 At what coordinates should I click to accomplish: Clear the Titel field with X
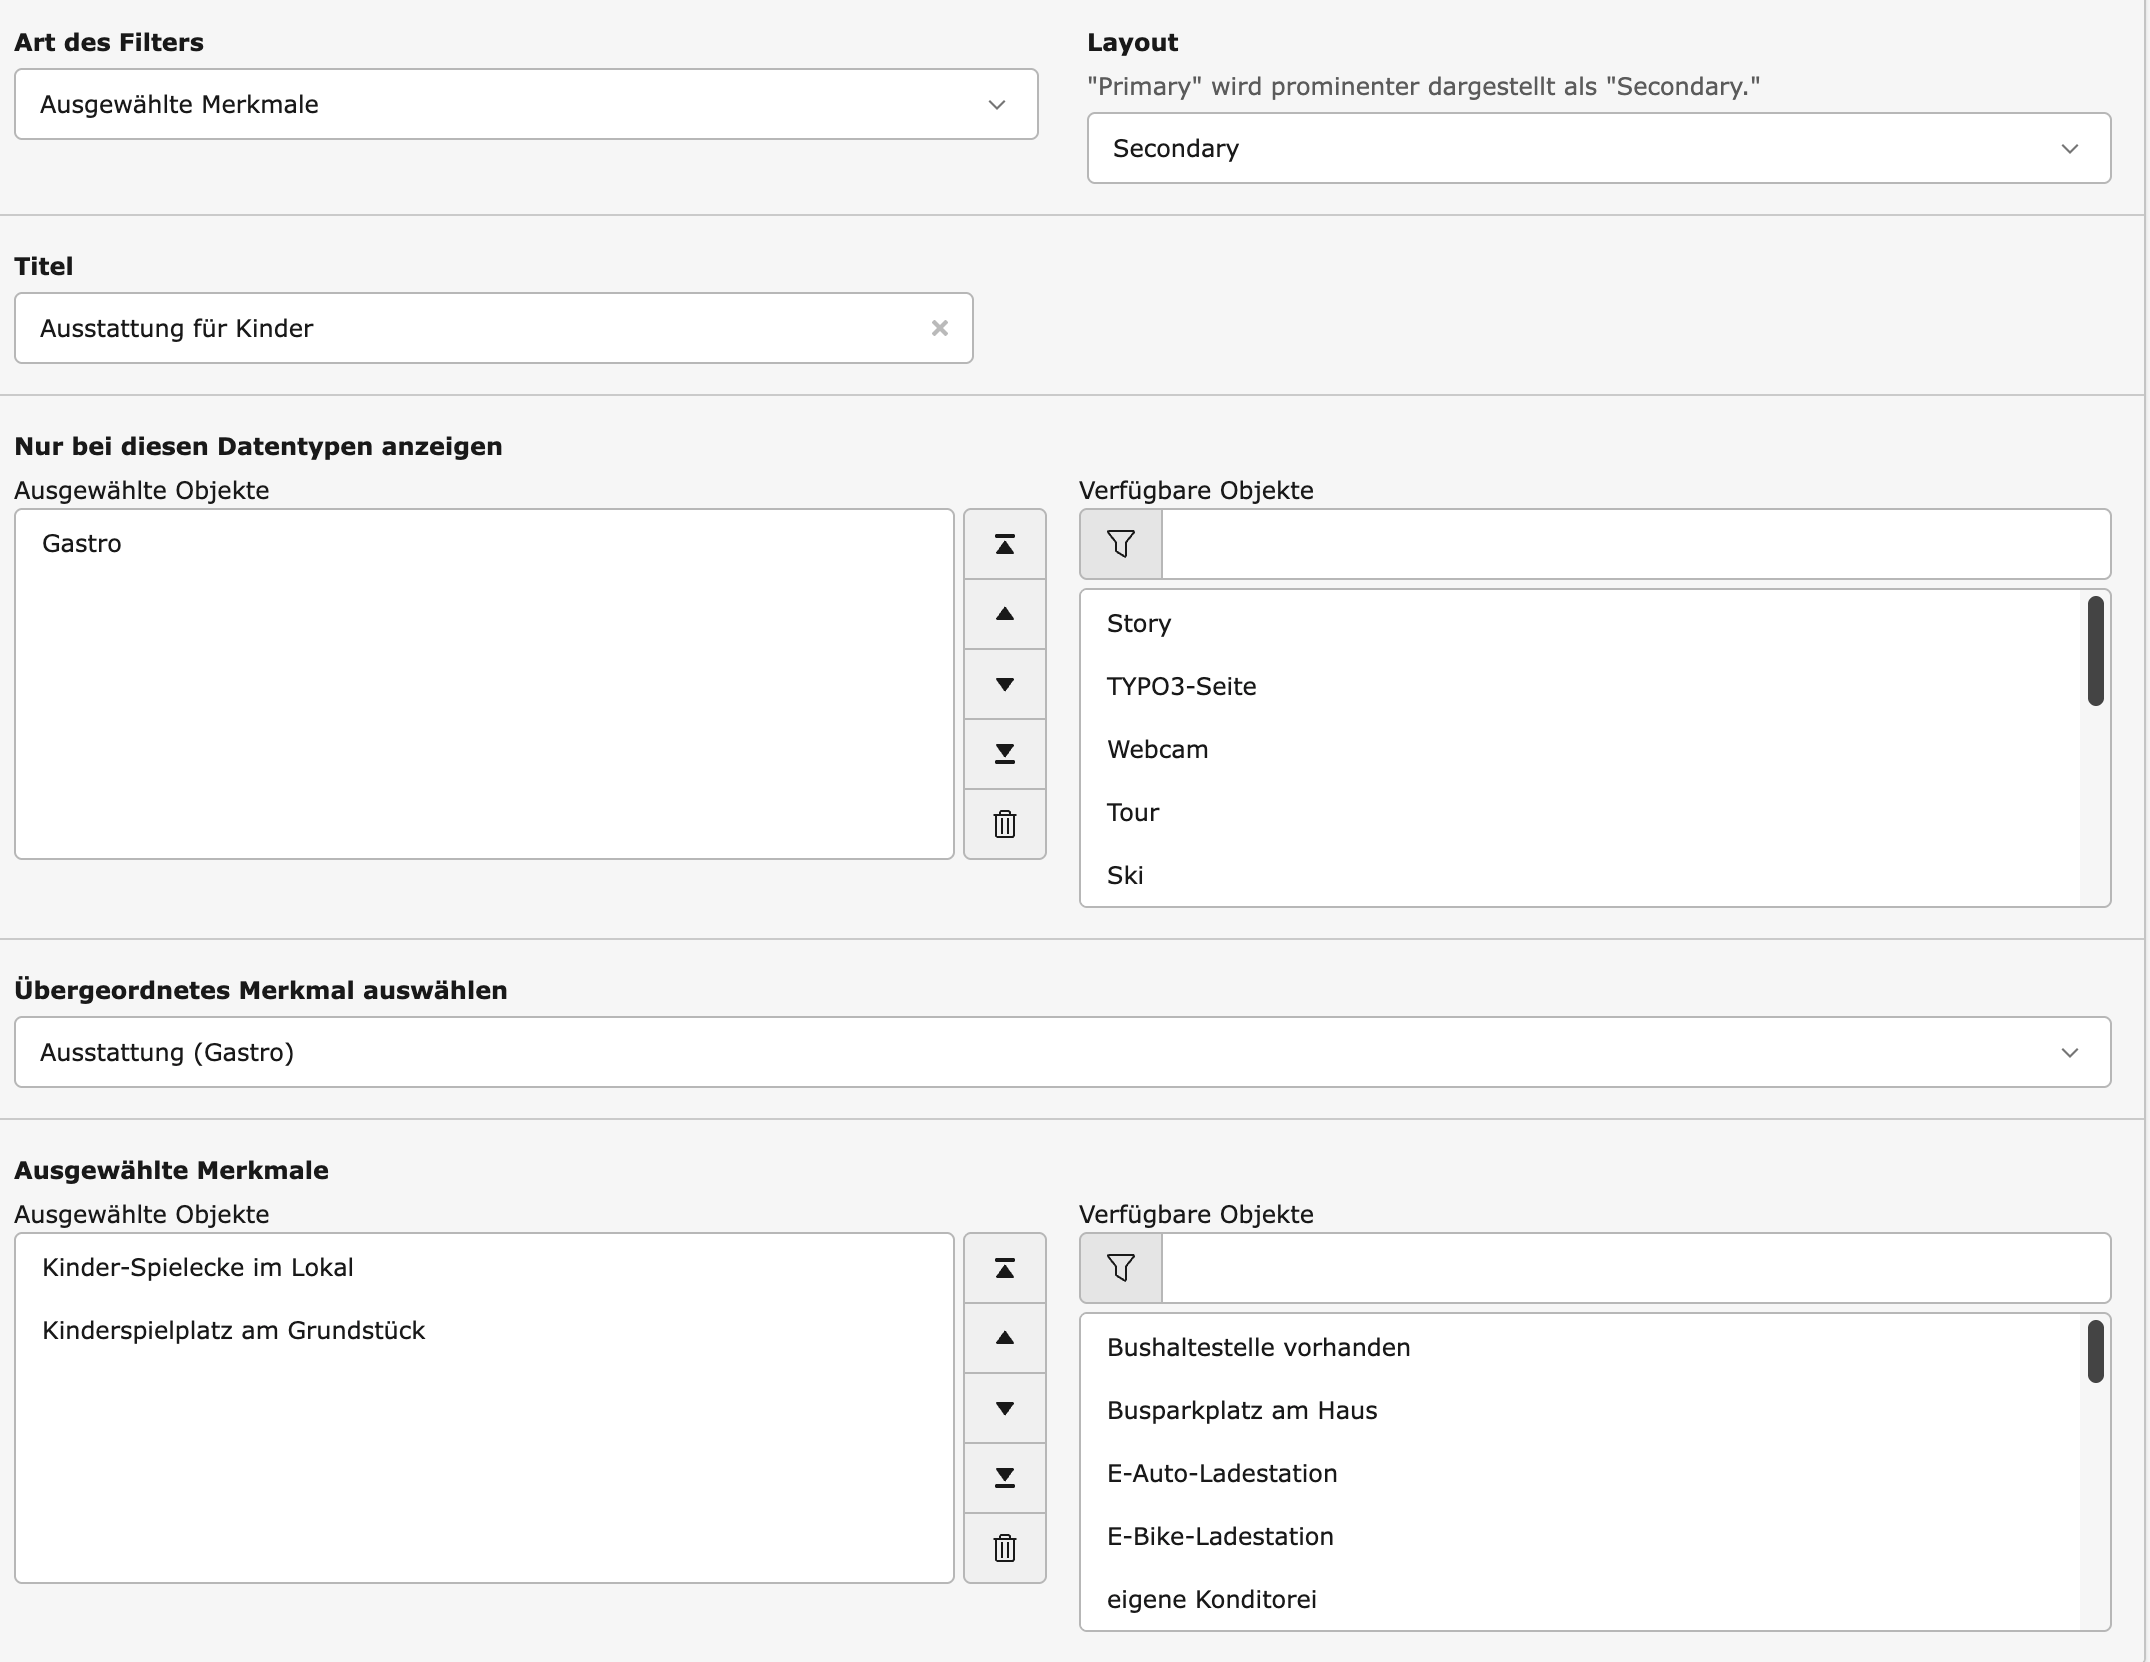pos(939,328)
